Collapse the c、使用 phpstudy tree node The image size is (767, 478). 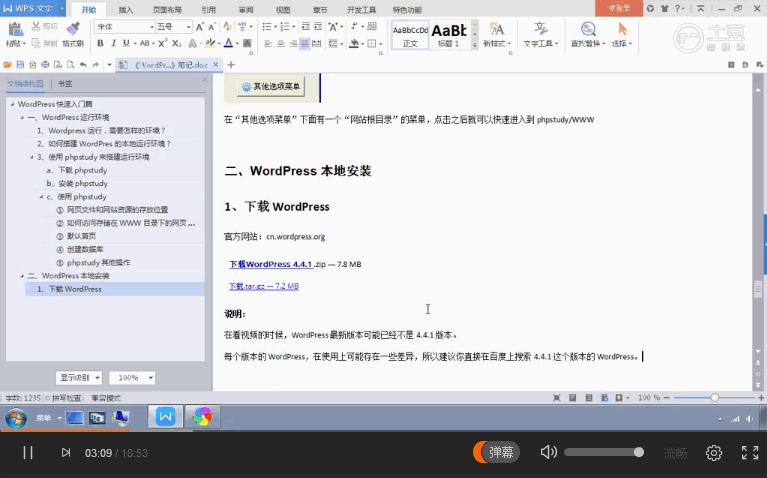(x=42, y=197)
